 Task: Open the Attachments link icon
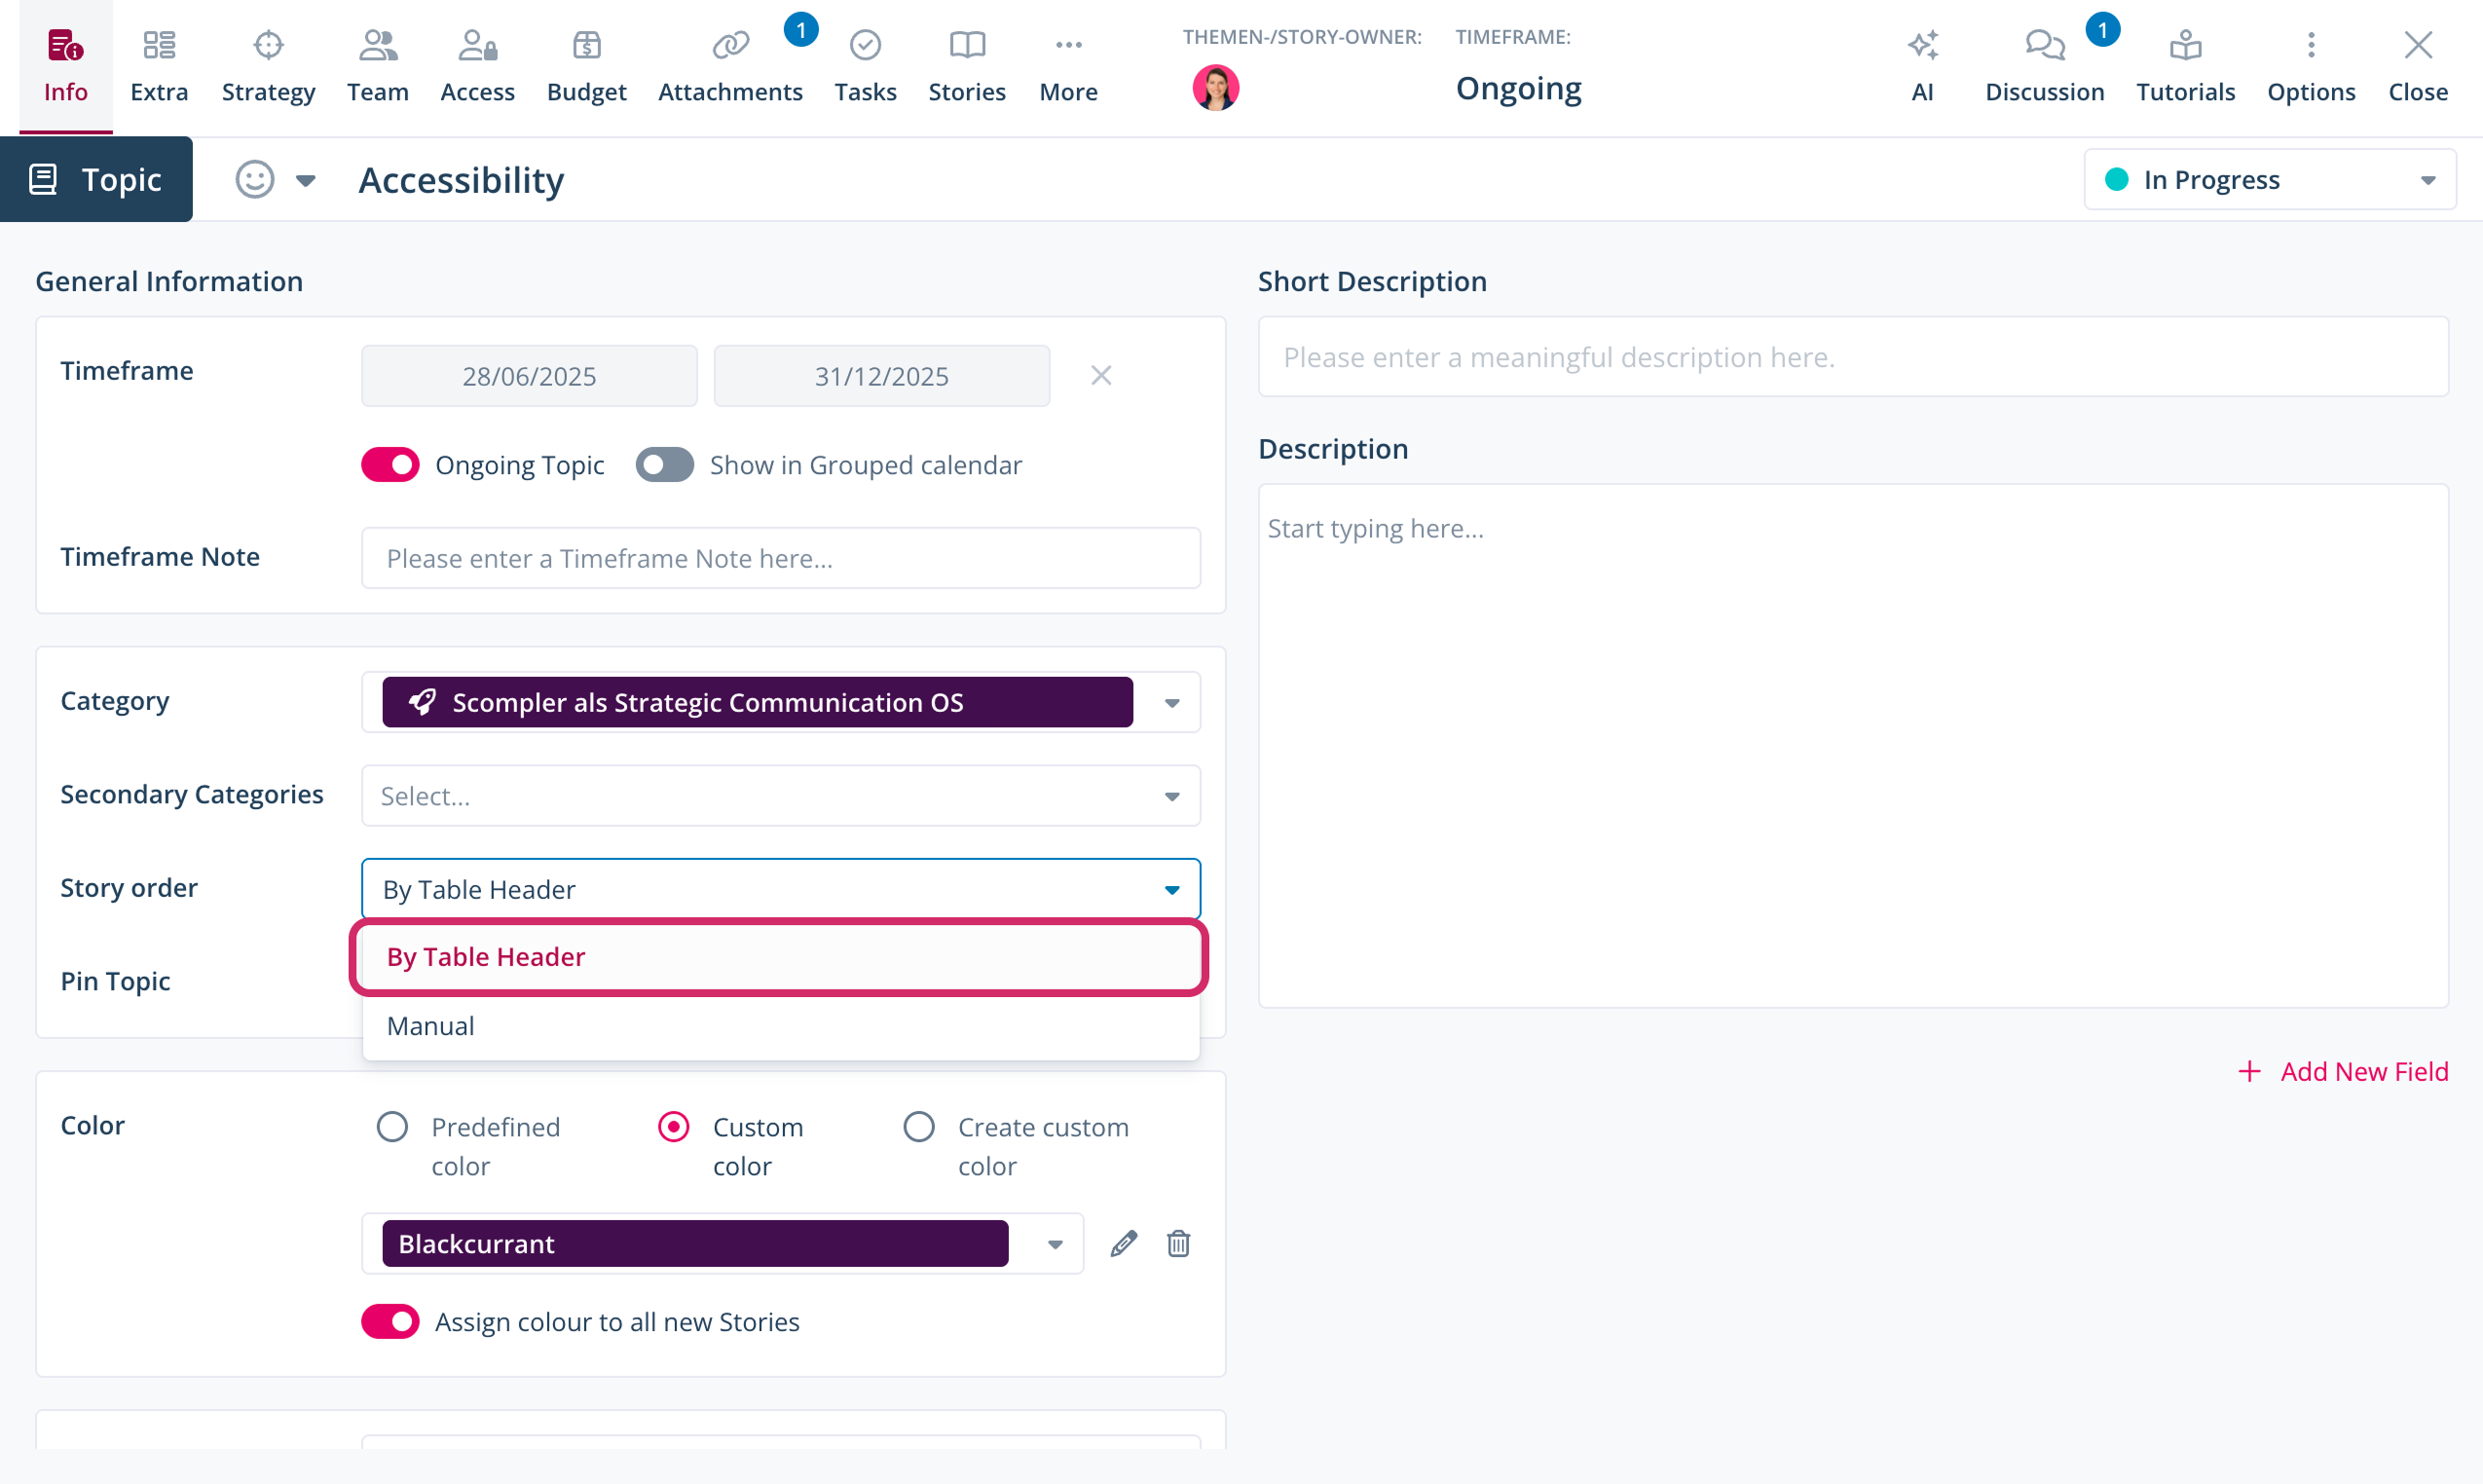(730, 45)
